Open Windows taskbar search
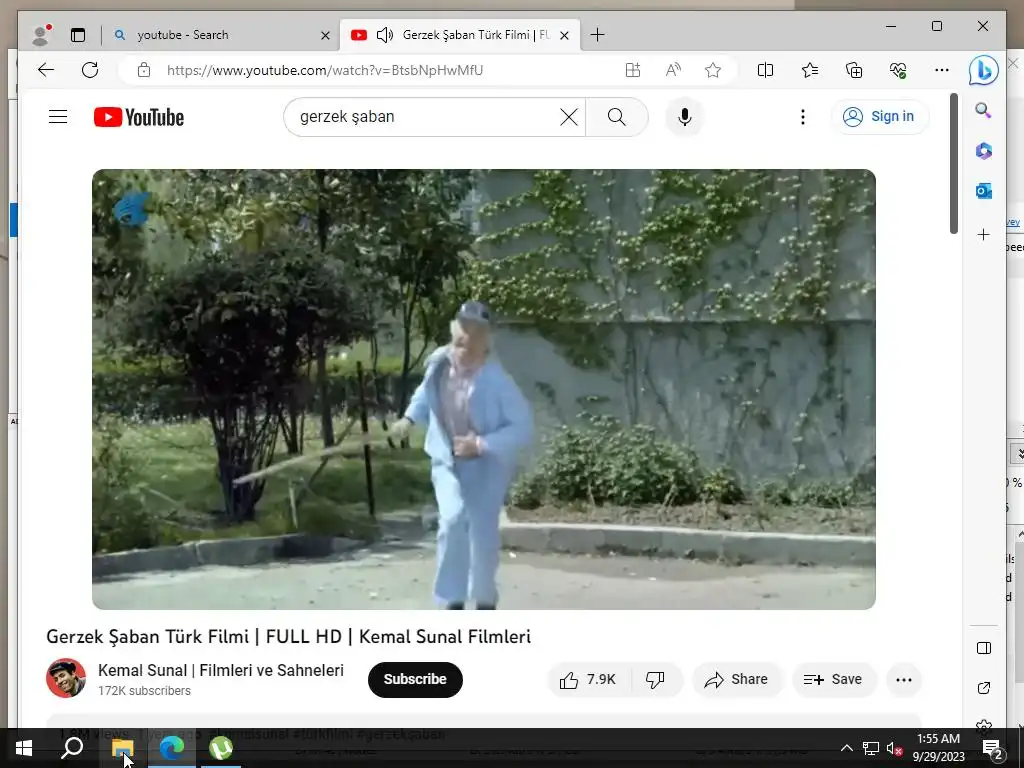The image size is (1024, 768). coord(72,748)
